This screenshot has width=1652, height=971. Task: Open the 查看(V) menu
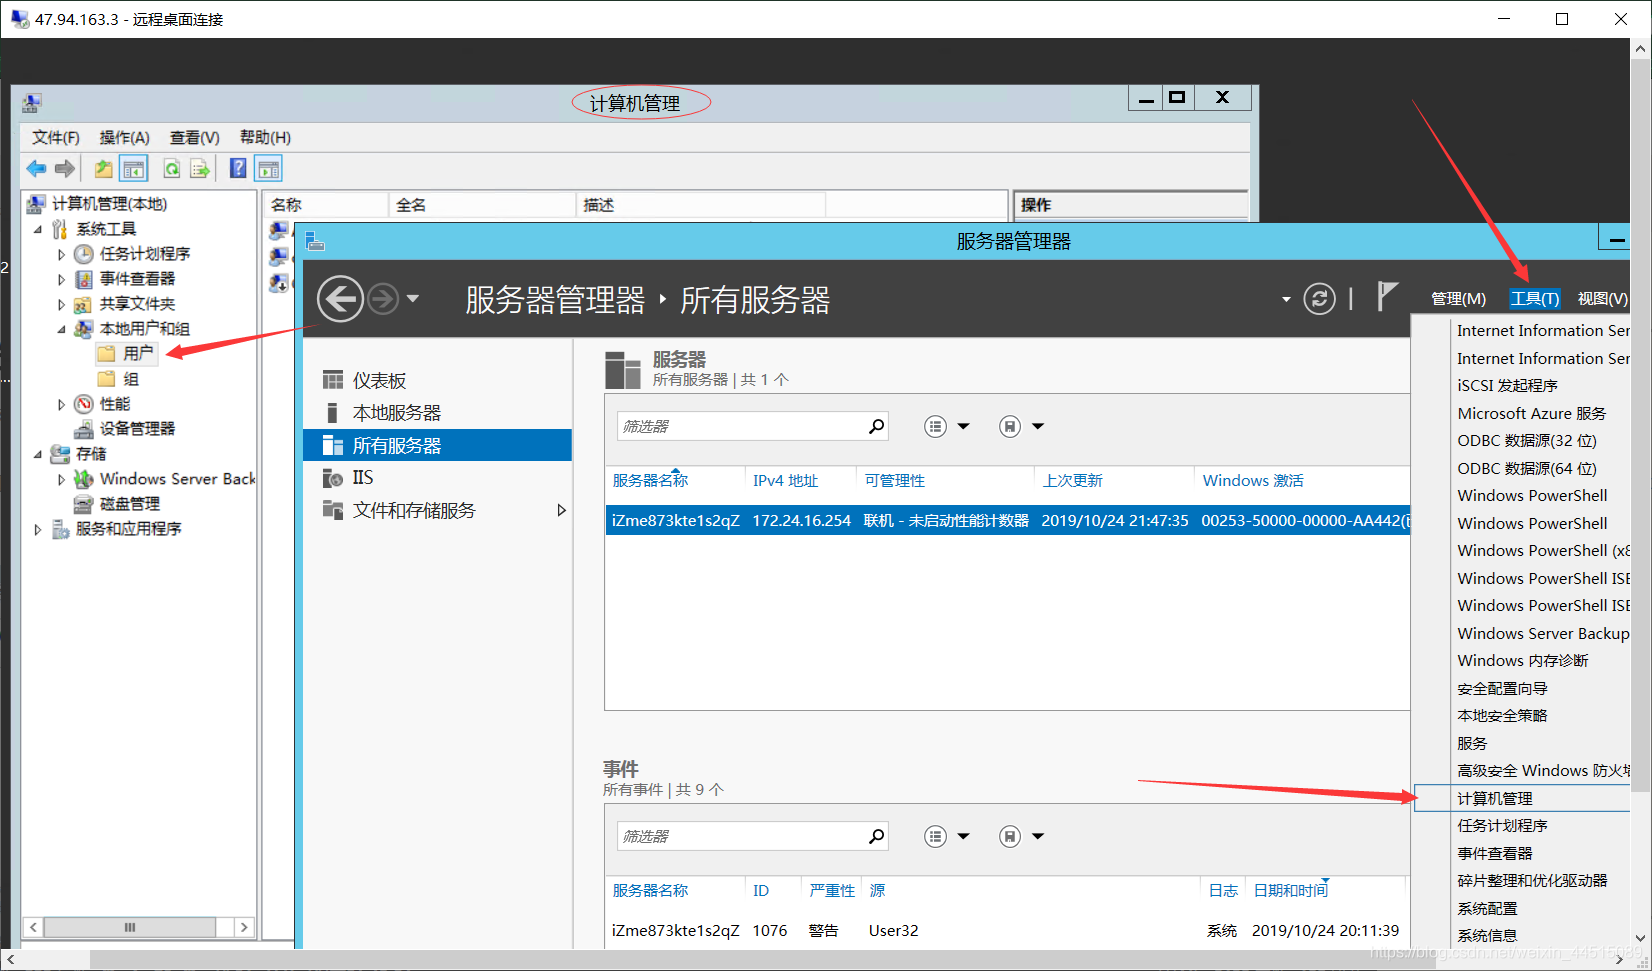coord(194,137)
